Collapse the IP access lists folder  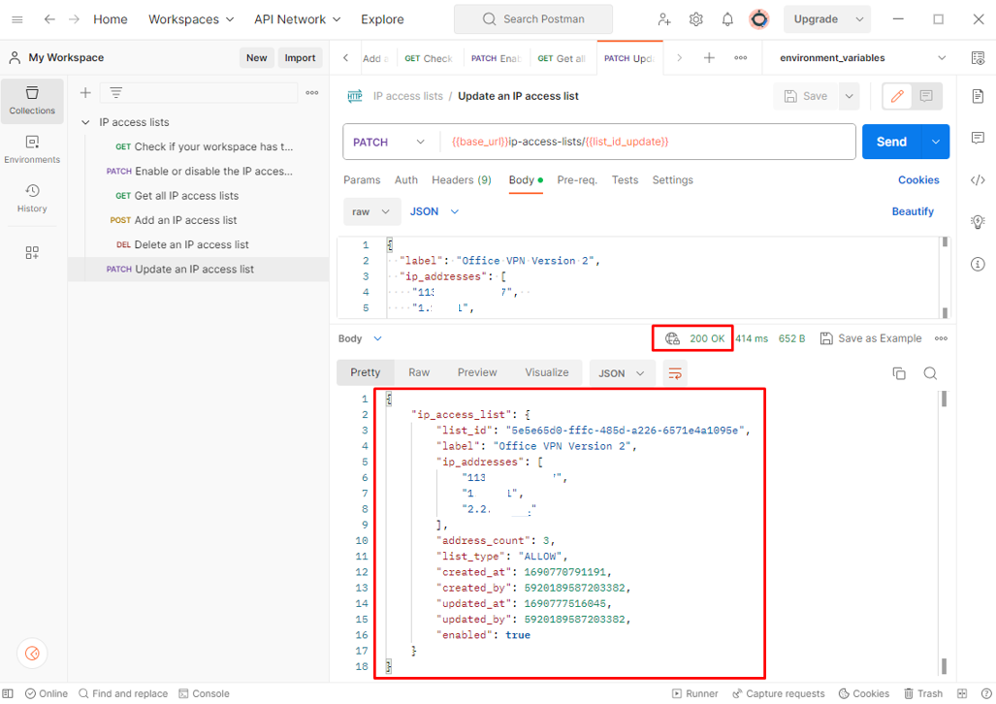[86, 122]
